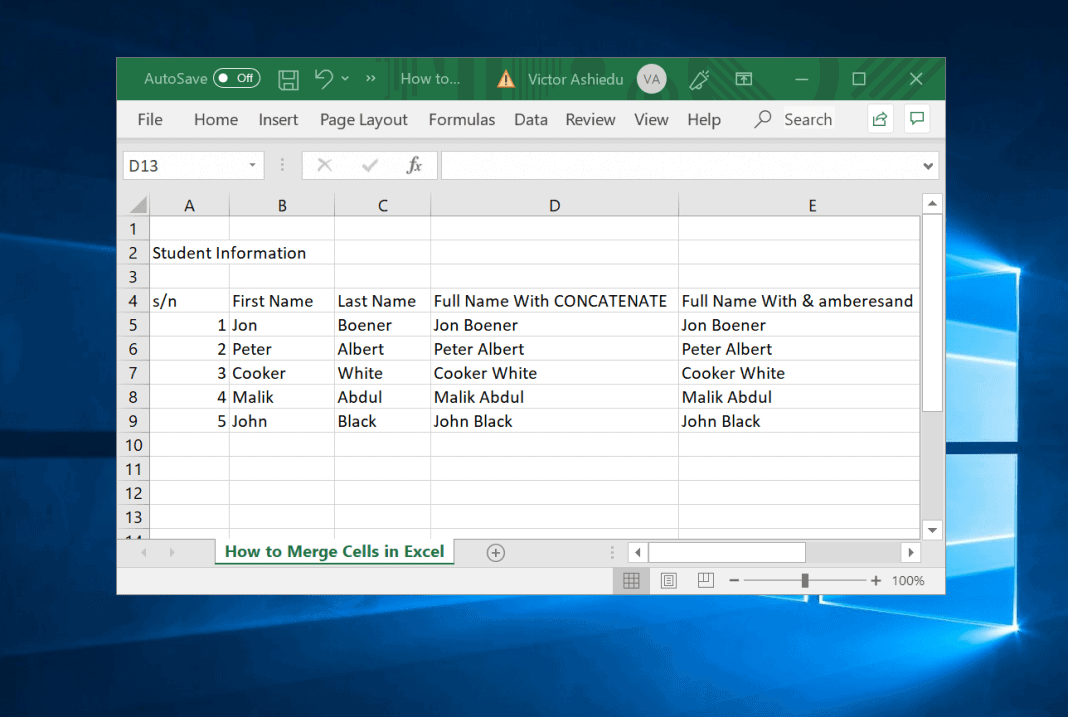
Task: Switch to the Data ribbon tab
Action: (530, 119)
